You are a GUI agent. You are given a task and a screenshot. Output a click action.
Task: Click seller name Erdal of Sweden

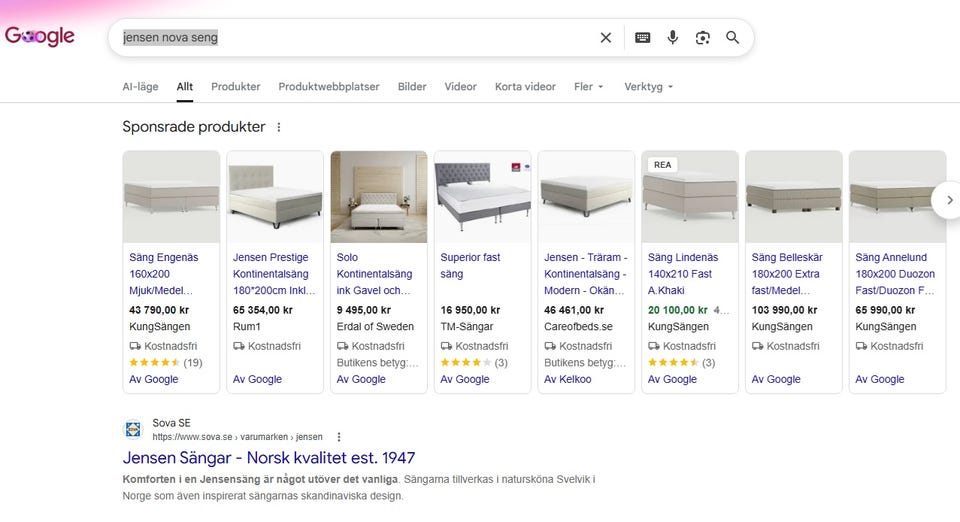coord(375,327)
